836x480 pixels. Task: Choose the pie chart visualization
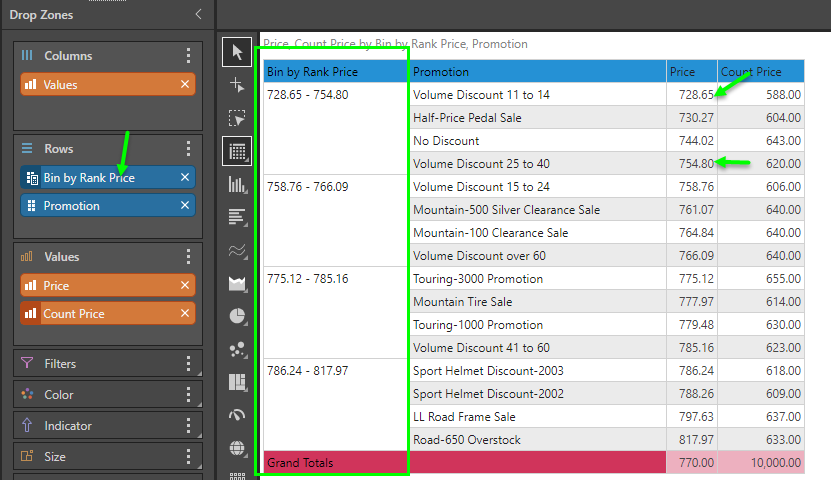237,316
